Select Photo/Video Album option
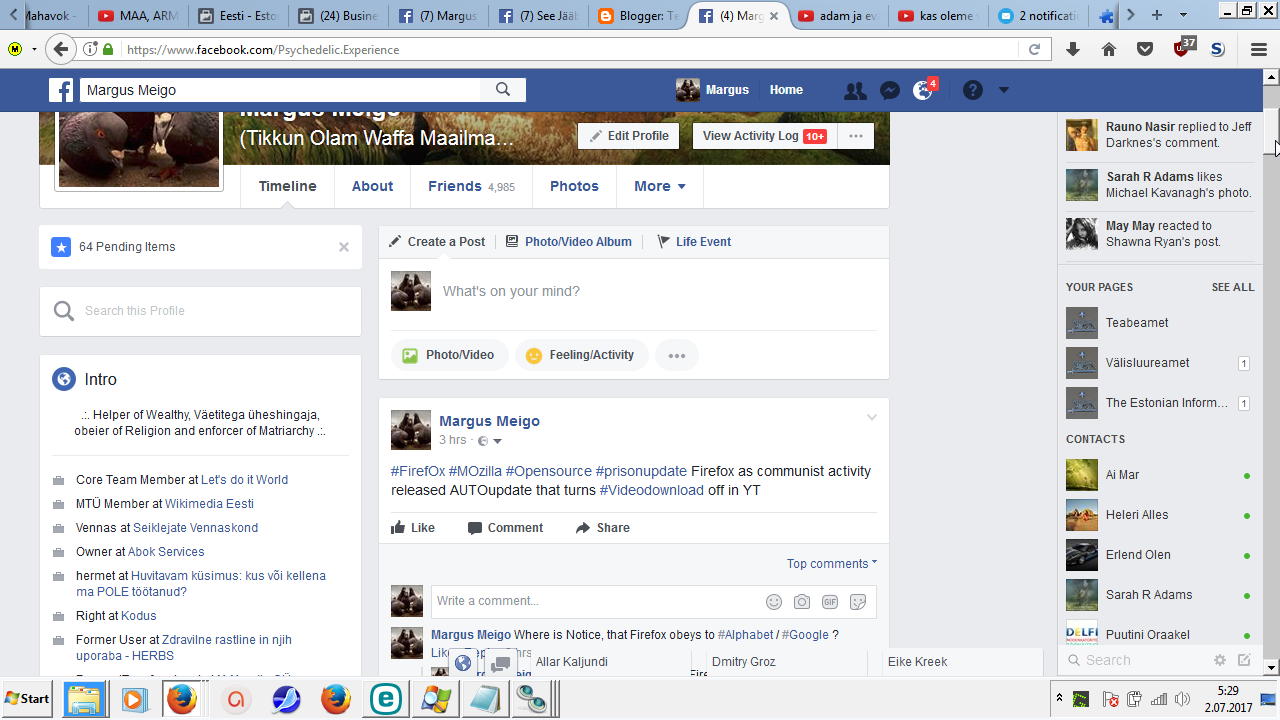Viewport: 1280px width, 720px height. (568, 242)
